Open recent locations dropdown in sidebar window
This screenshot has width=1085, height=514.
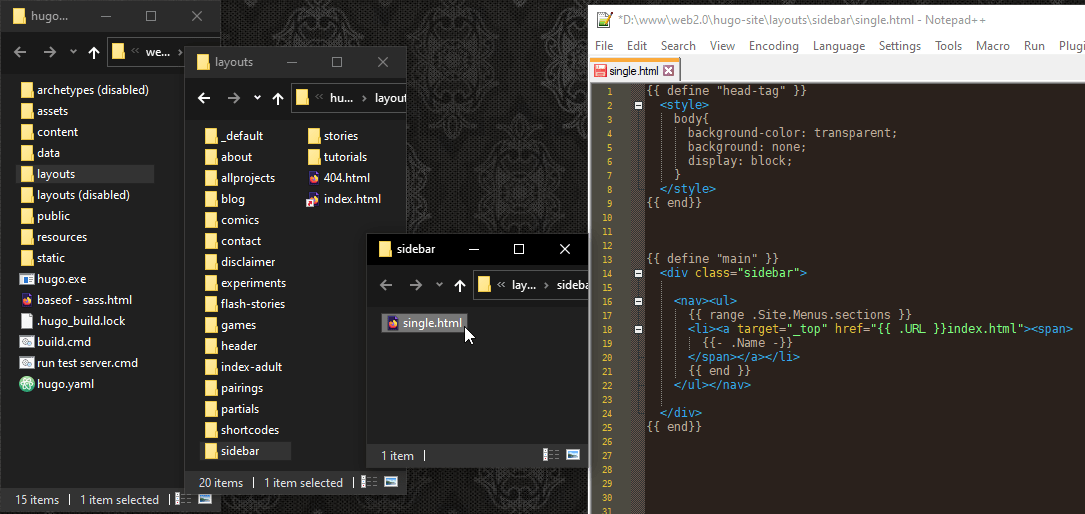[x=438, y=285]
